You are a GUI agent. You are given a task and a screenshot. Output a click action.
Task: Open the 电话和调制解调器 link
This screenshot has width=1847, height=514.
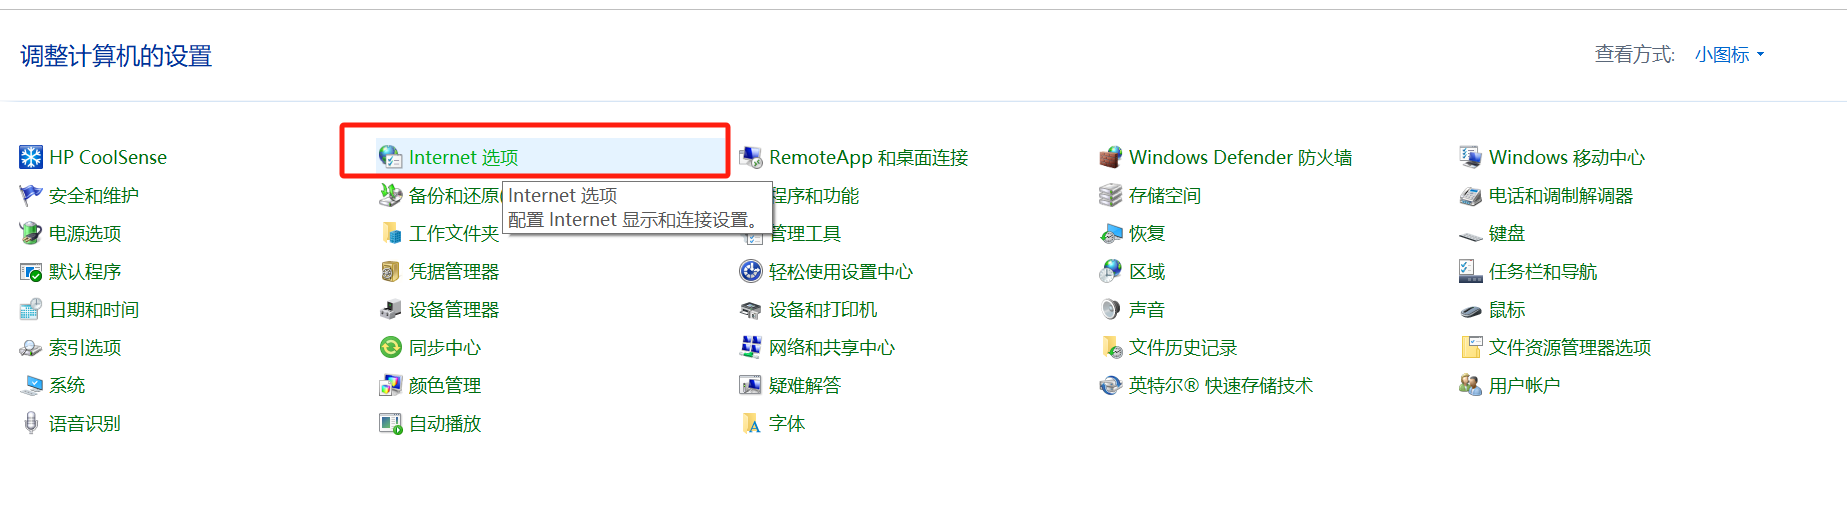pos(1561,196)
